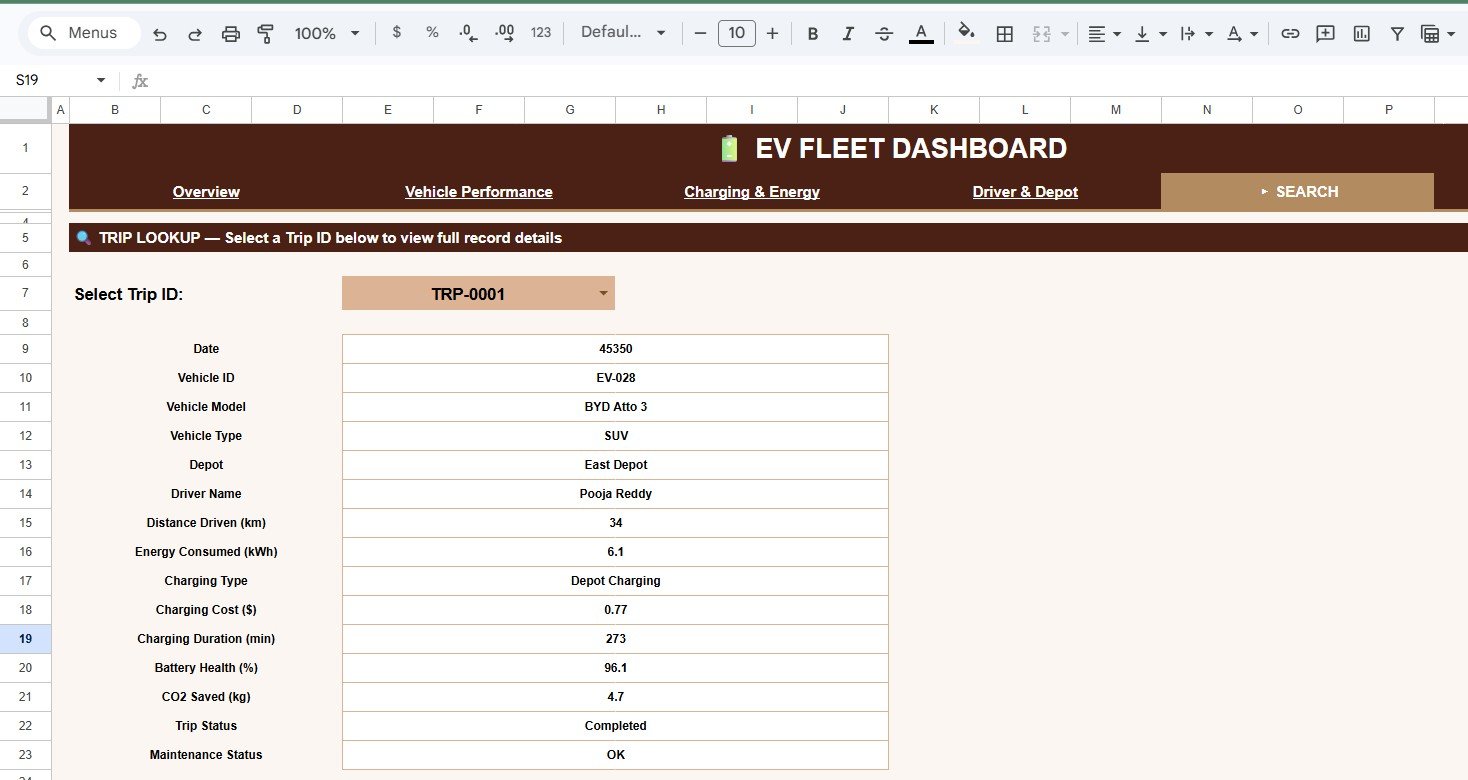Increase decimal places
Screen dimensions: 1468x780
click(505, 33)
